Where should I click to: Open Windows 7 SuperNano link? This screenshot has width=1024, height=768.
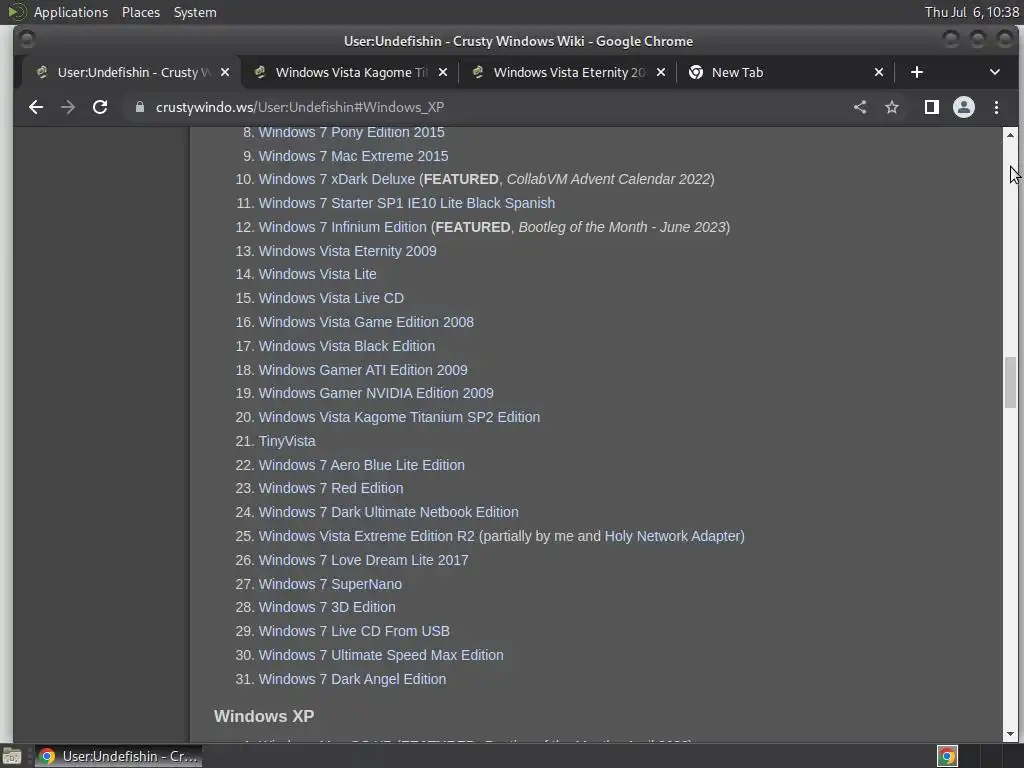[x=330, y=584]
